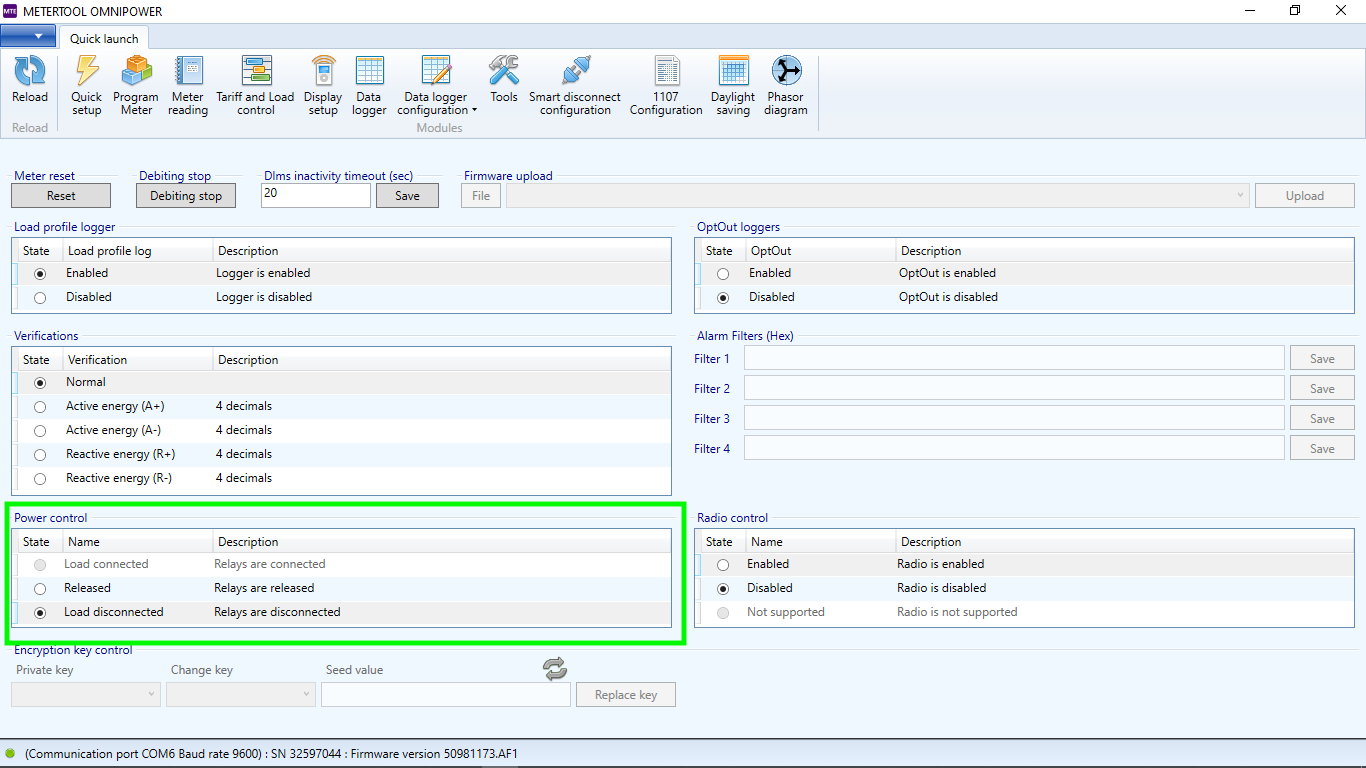Select OptOut Disabled radio button

point(723,297)
